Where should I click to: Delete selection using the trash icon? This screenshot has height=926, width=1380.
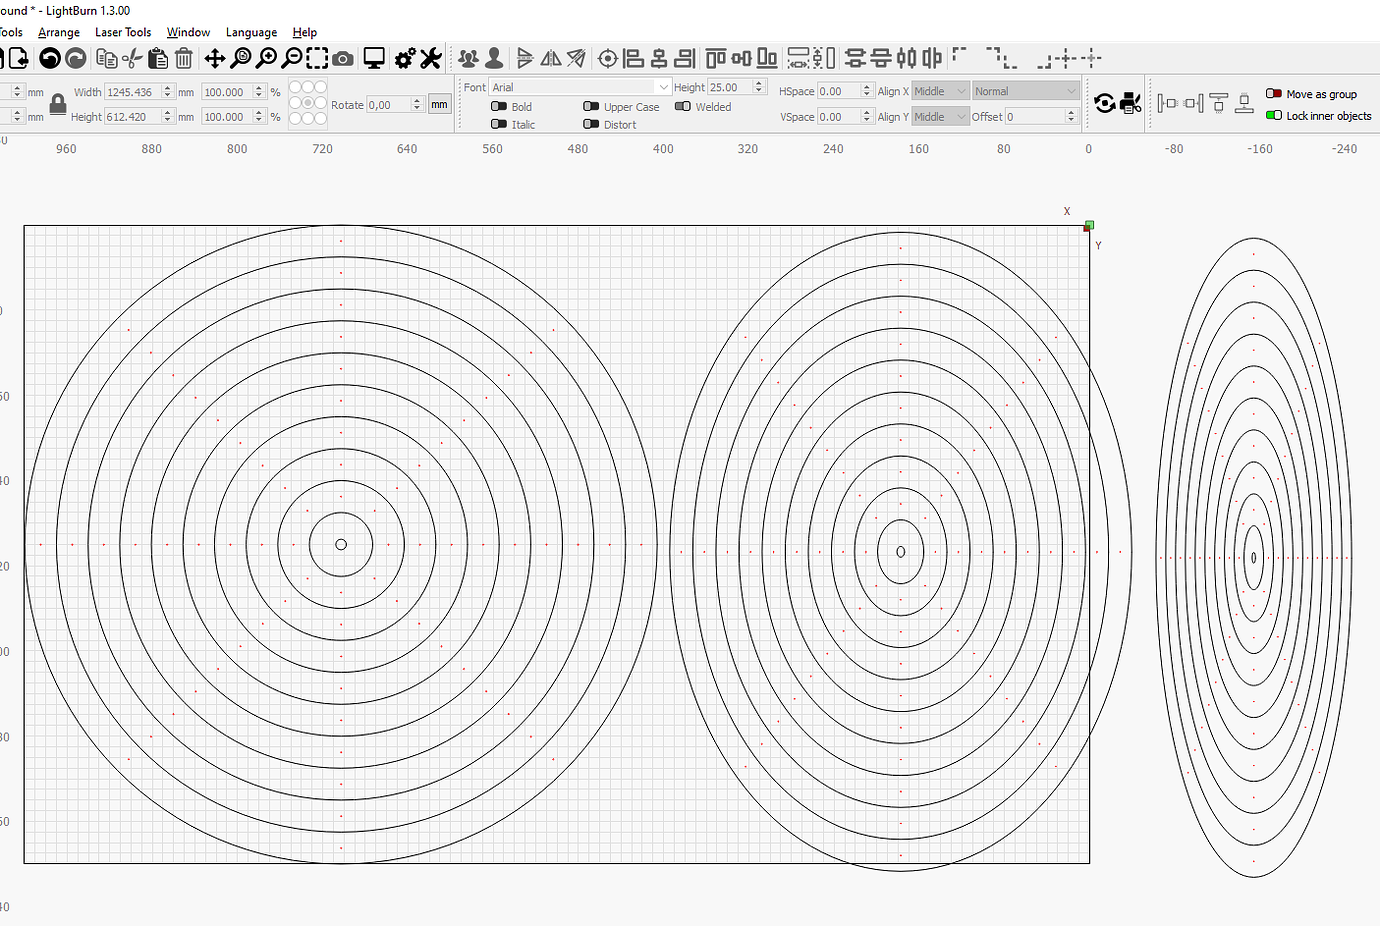183,58
